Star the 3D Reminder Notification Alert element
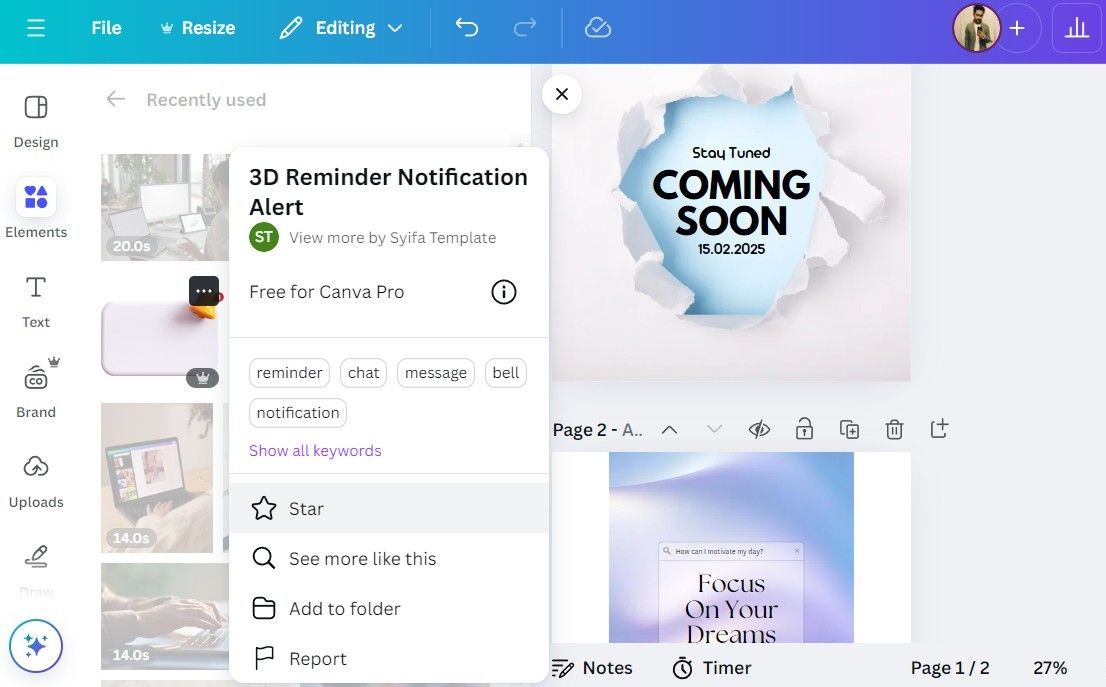Viewport: 1106px width, 687px height. point(305,508)
